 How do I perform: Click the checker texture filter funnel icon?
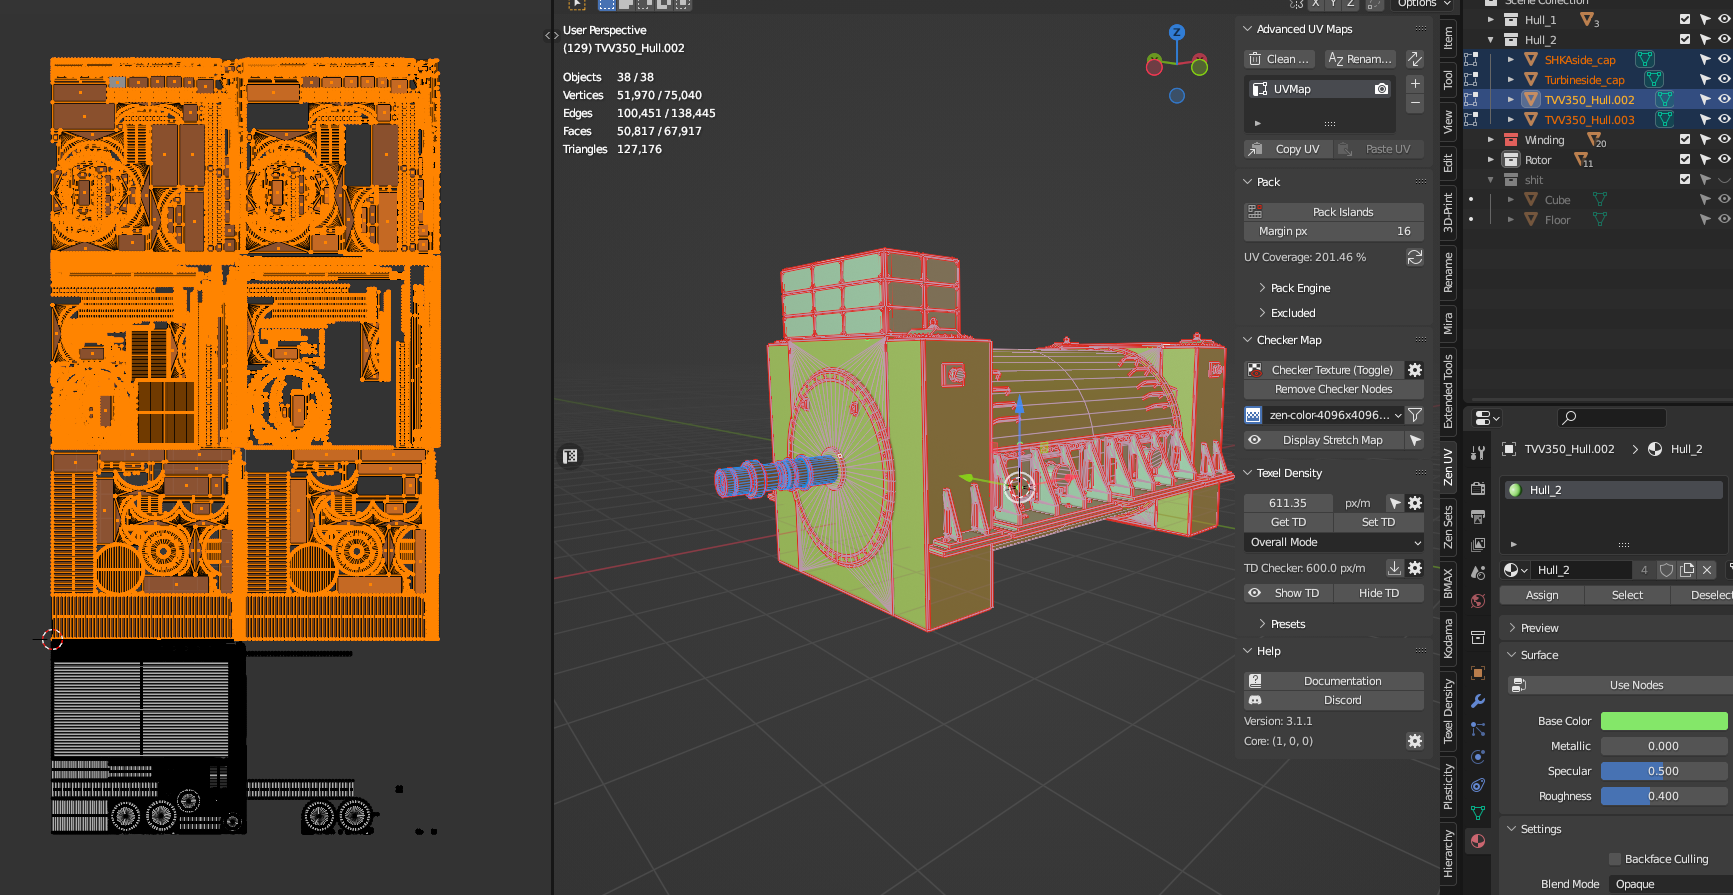1415,415
